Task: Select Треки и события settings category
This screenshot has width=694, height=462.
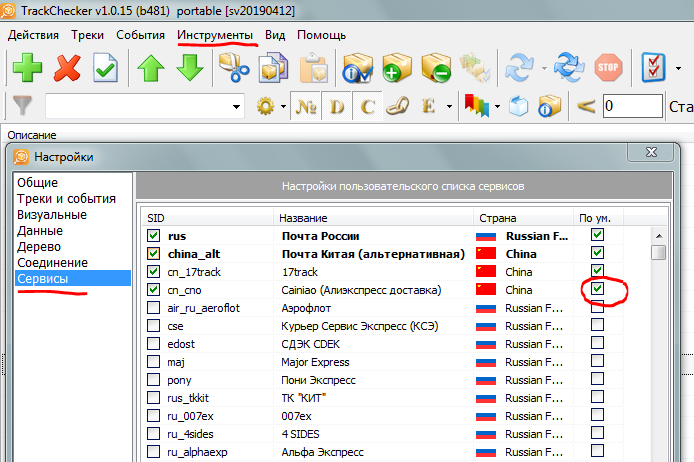Action: pos(66,199)
